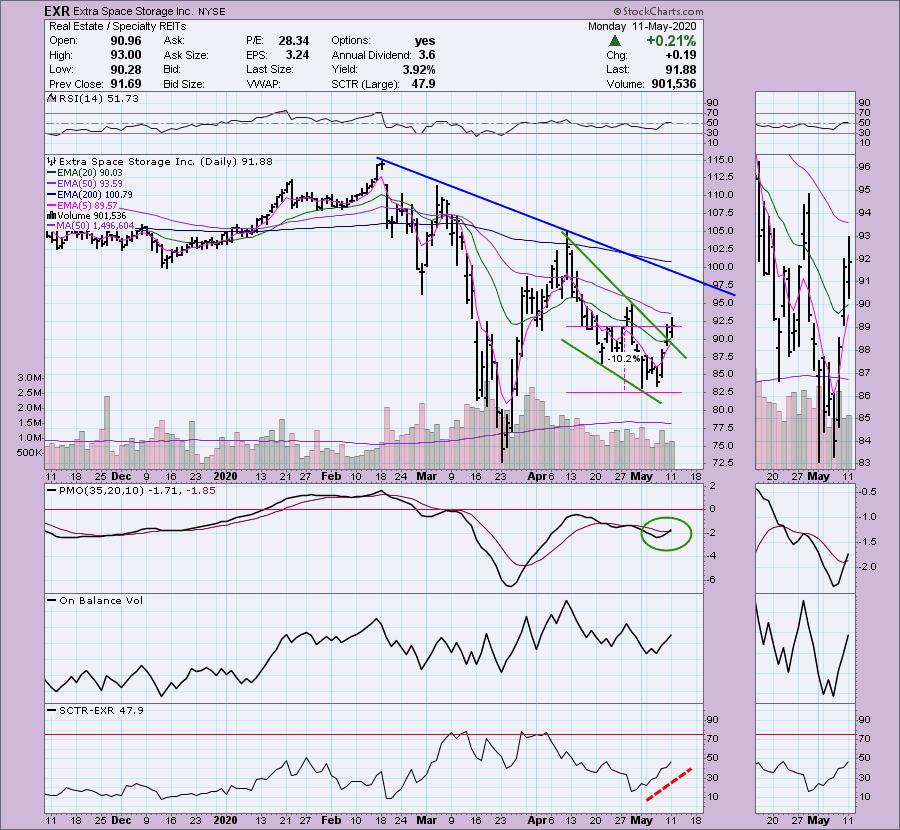Click the Chg value +0.19
Screen dimensions: 900x830
[681, 55]
